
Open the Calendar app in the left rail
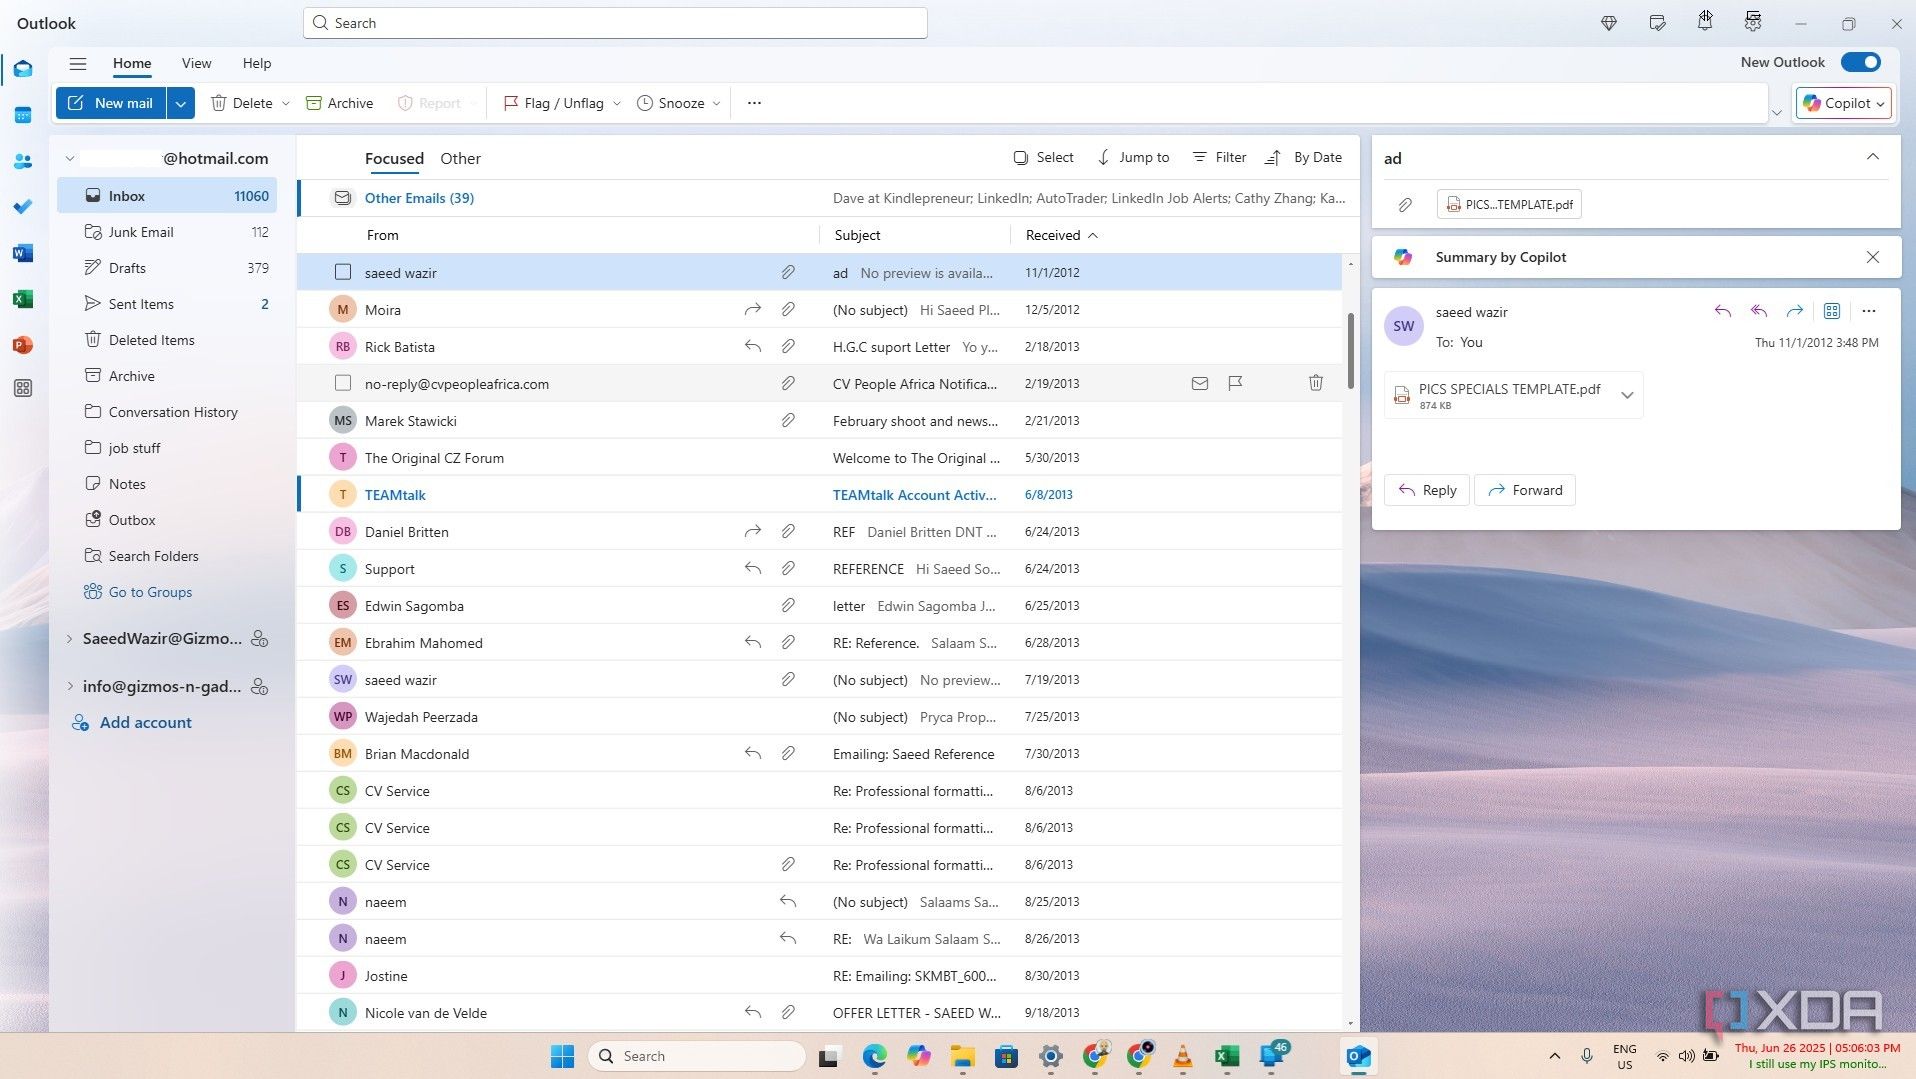coord(23,115)
